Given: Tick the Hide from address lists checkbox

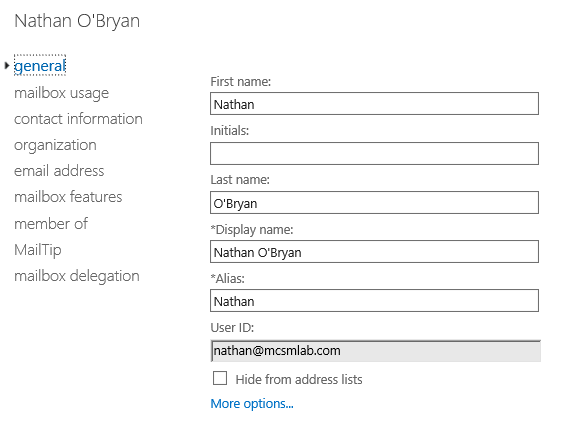Looking at the screenshot, I should (220, 378).
